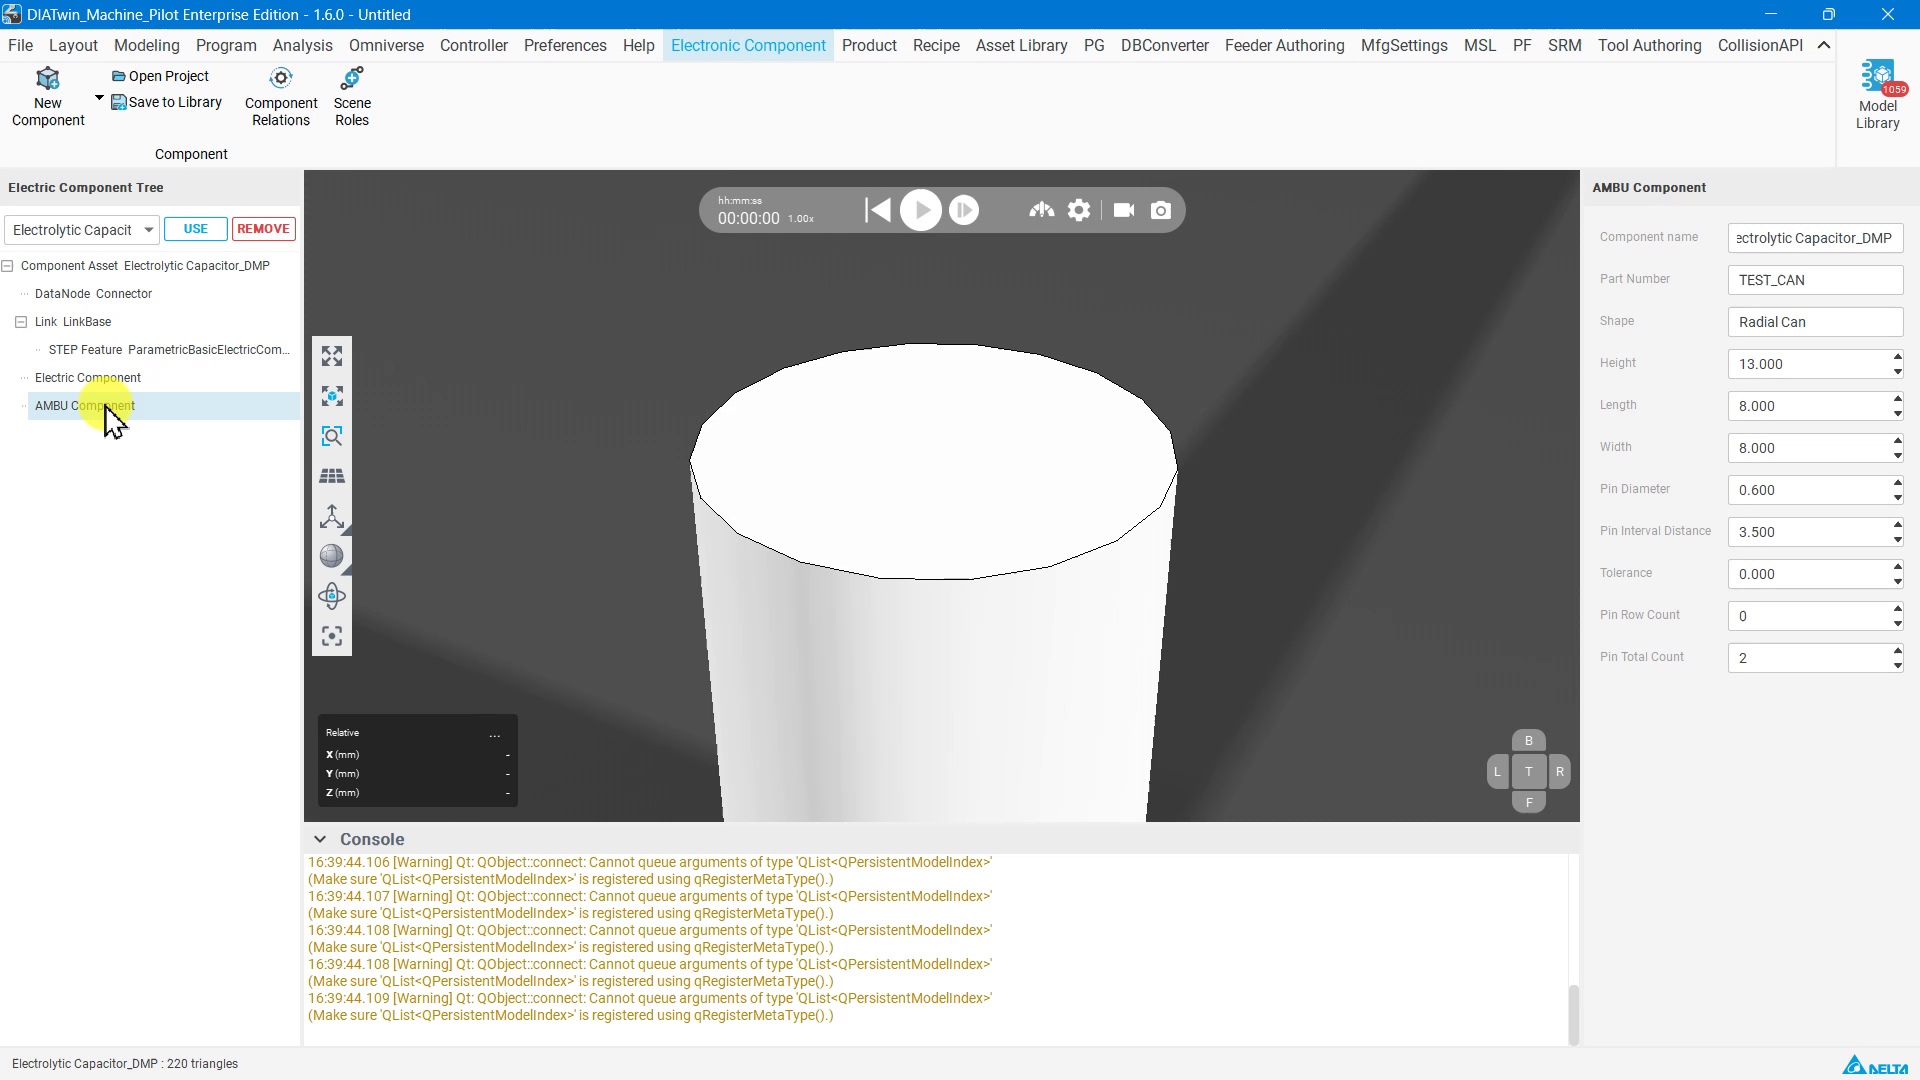
Task: Click the USE button
Action: [x=196, y=229]
